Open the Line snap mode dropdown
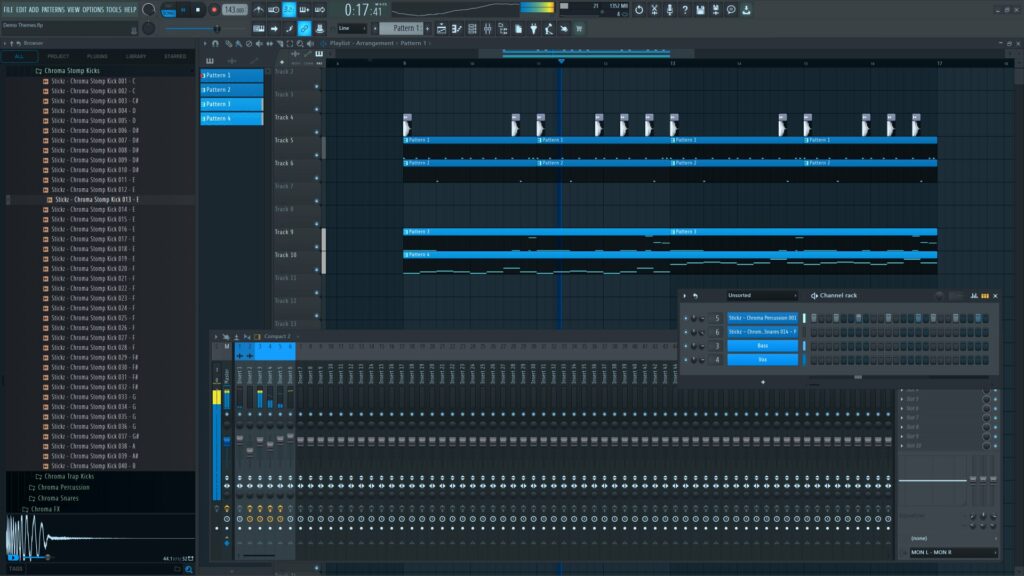 pyautogui.click(x=352, y=29)
